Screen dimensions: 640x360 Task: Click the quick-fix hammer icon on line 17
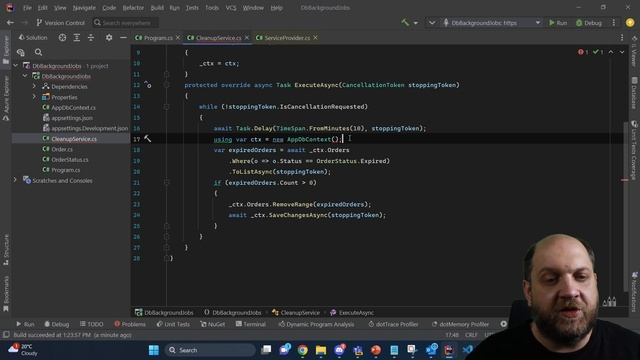point(148,139)
